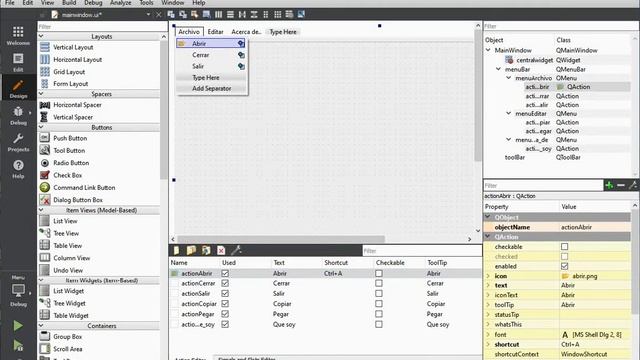Screen dimensions: 640x360
Task: Open the Acerca de.. menu in form
Action: pyautogui.click(x=246, y=32)
